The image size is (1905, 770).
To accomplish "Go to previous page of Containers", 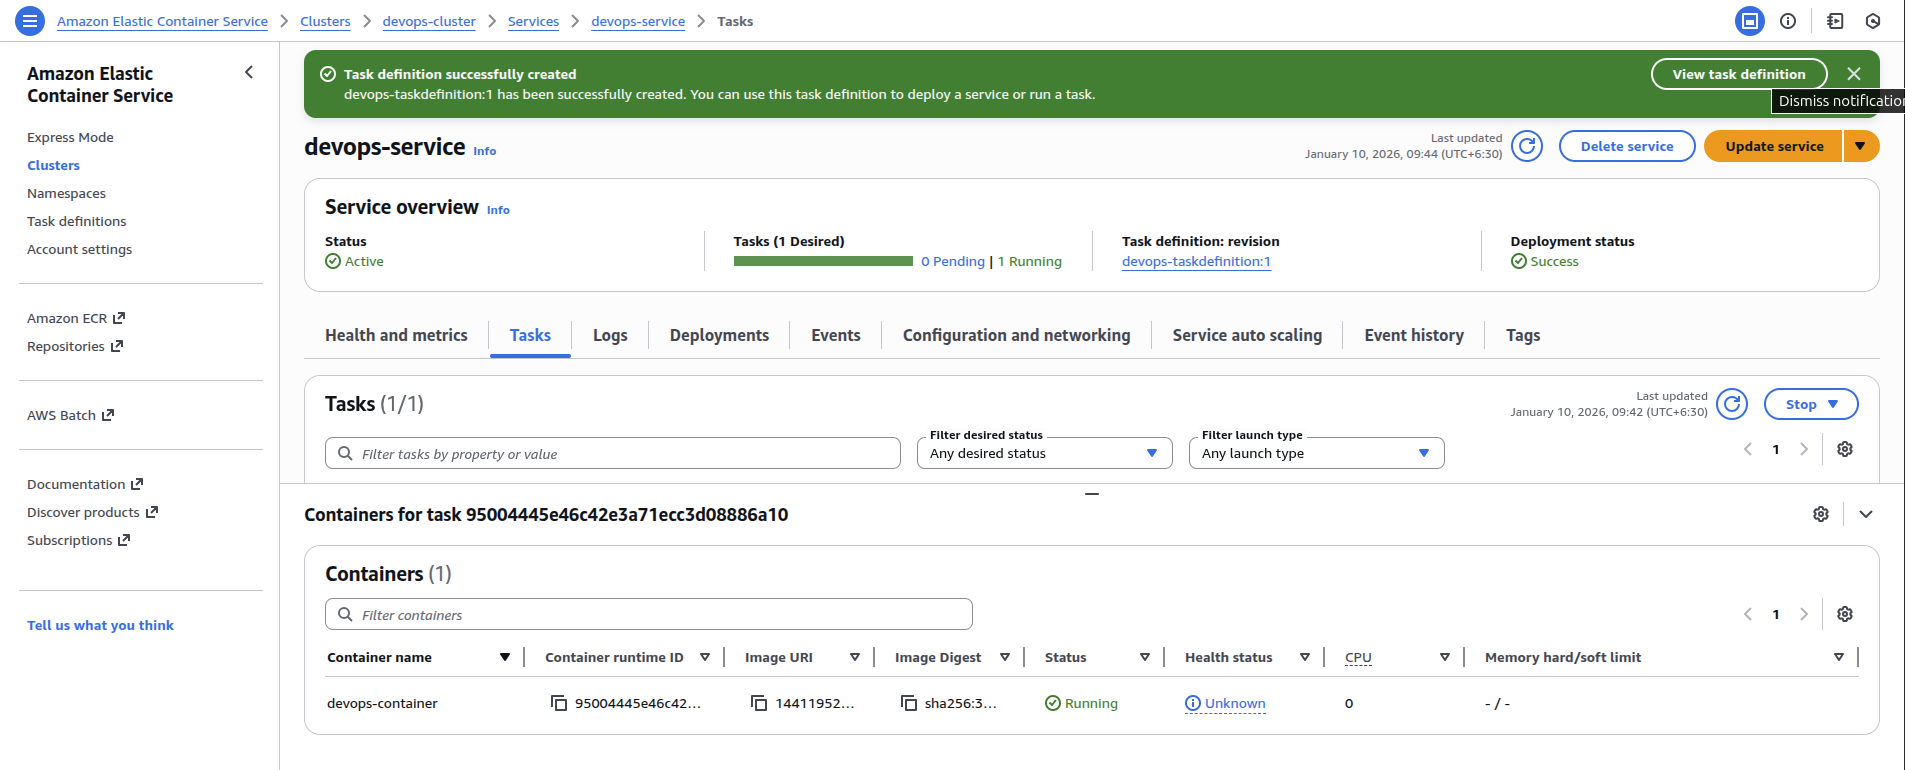I will pos(1748,614).
